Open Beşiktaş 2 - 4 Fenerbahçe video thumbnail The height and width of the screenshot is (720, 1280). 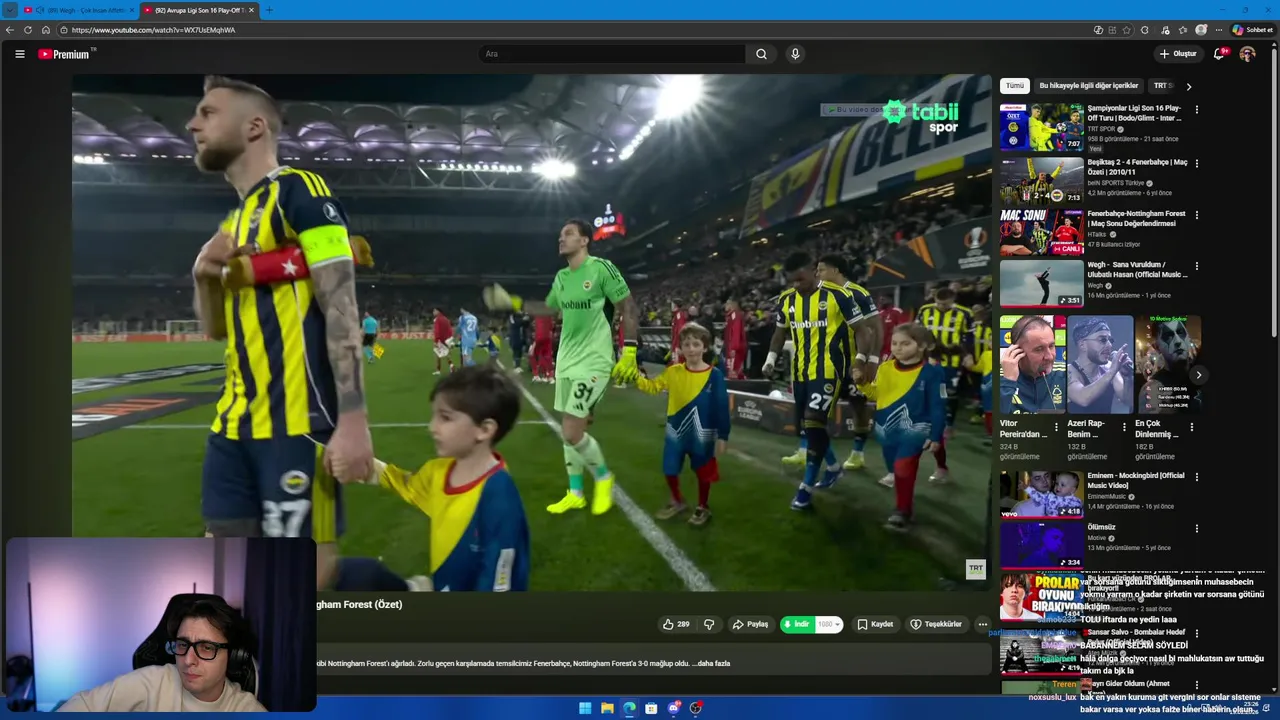tap(1042, 180)
